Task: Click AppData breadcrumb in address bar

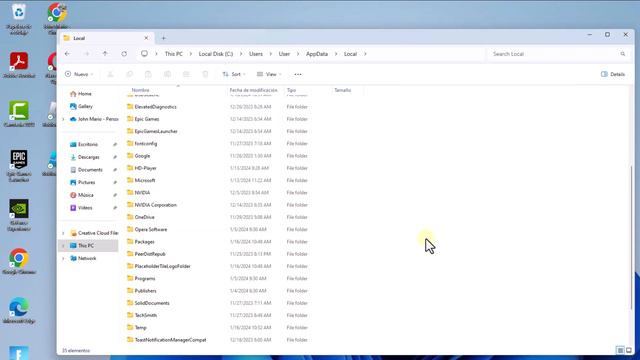Action: coord(317,54)
